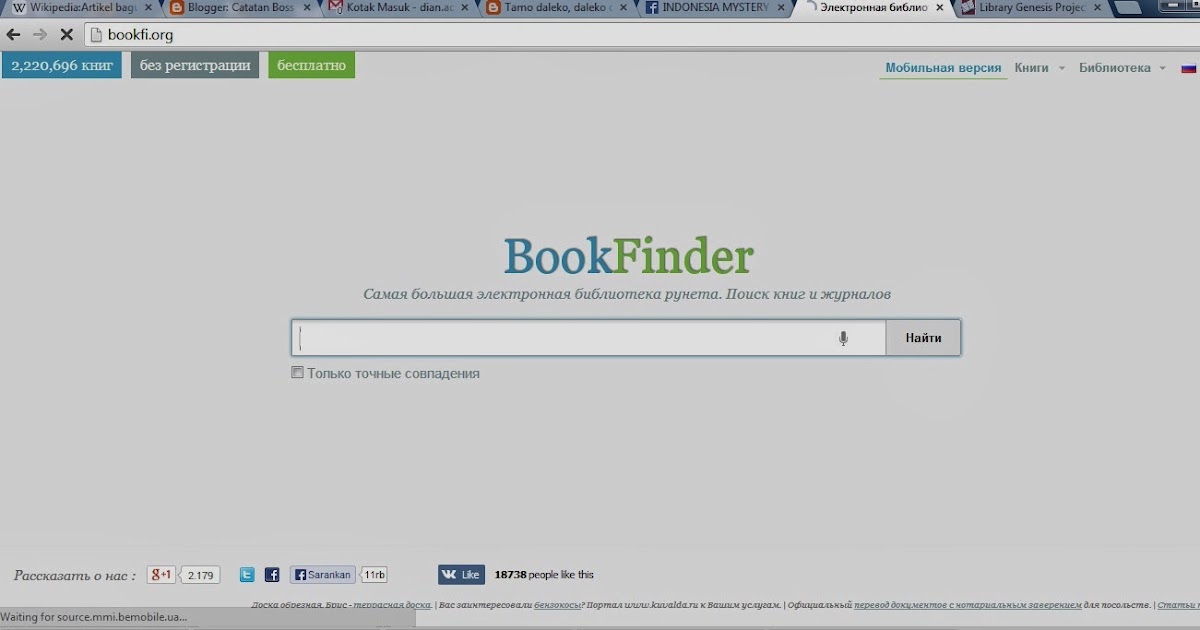
Task: Switch to Tamo daleko, daleko tab
Action: tap(556, 8)
